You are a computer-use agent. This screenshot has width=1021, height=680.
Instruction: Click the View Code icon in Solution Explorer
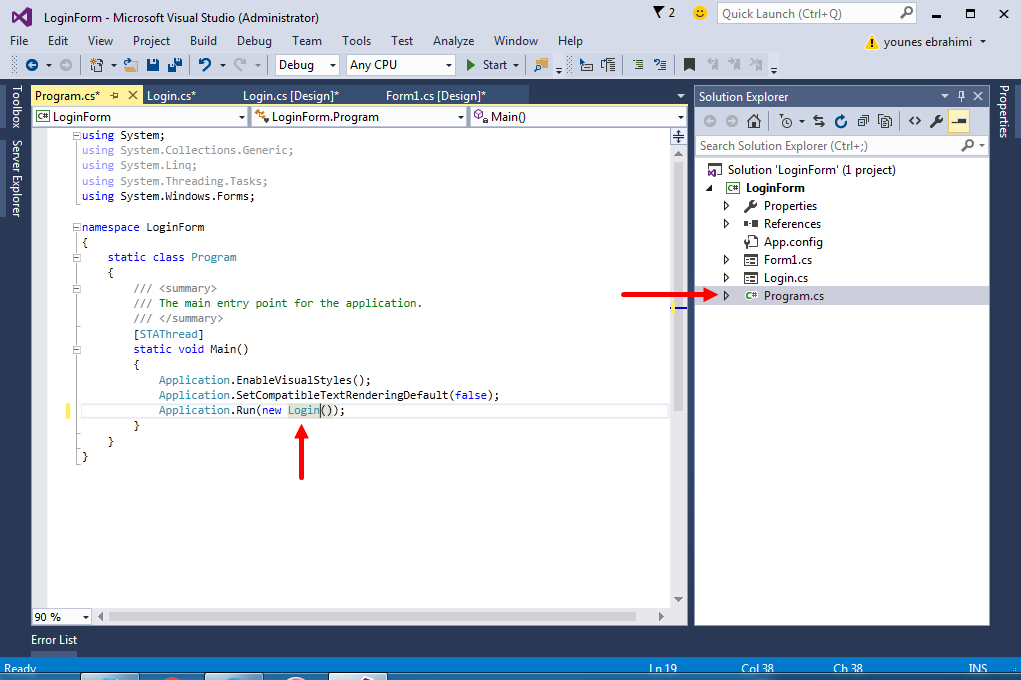(914, 121)
